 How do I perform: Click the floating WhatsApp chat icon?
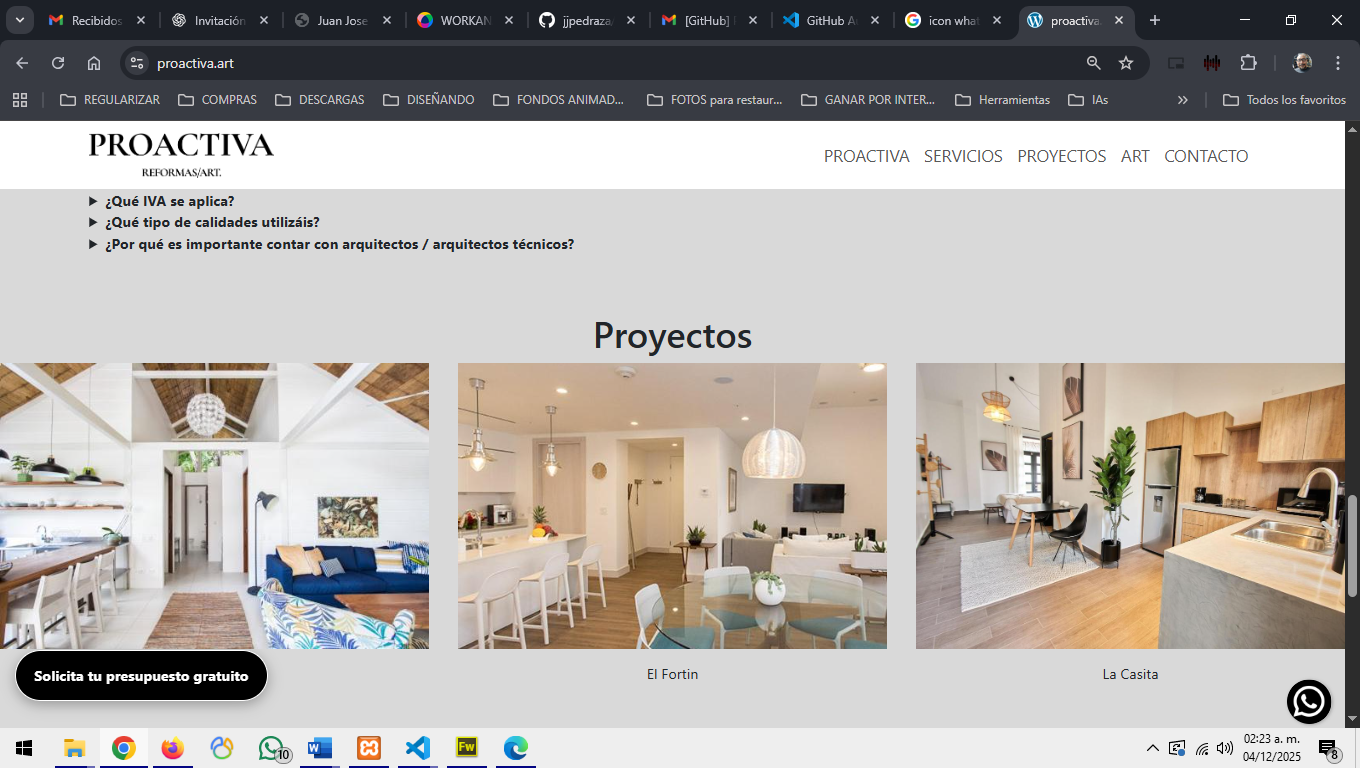[1309, 702]
